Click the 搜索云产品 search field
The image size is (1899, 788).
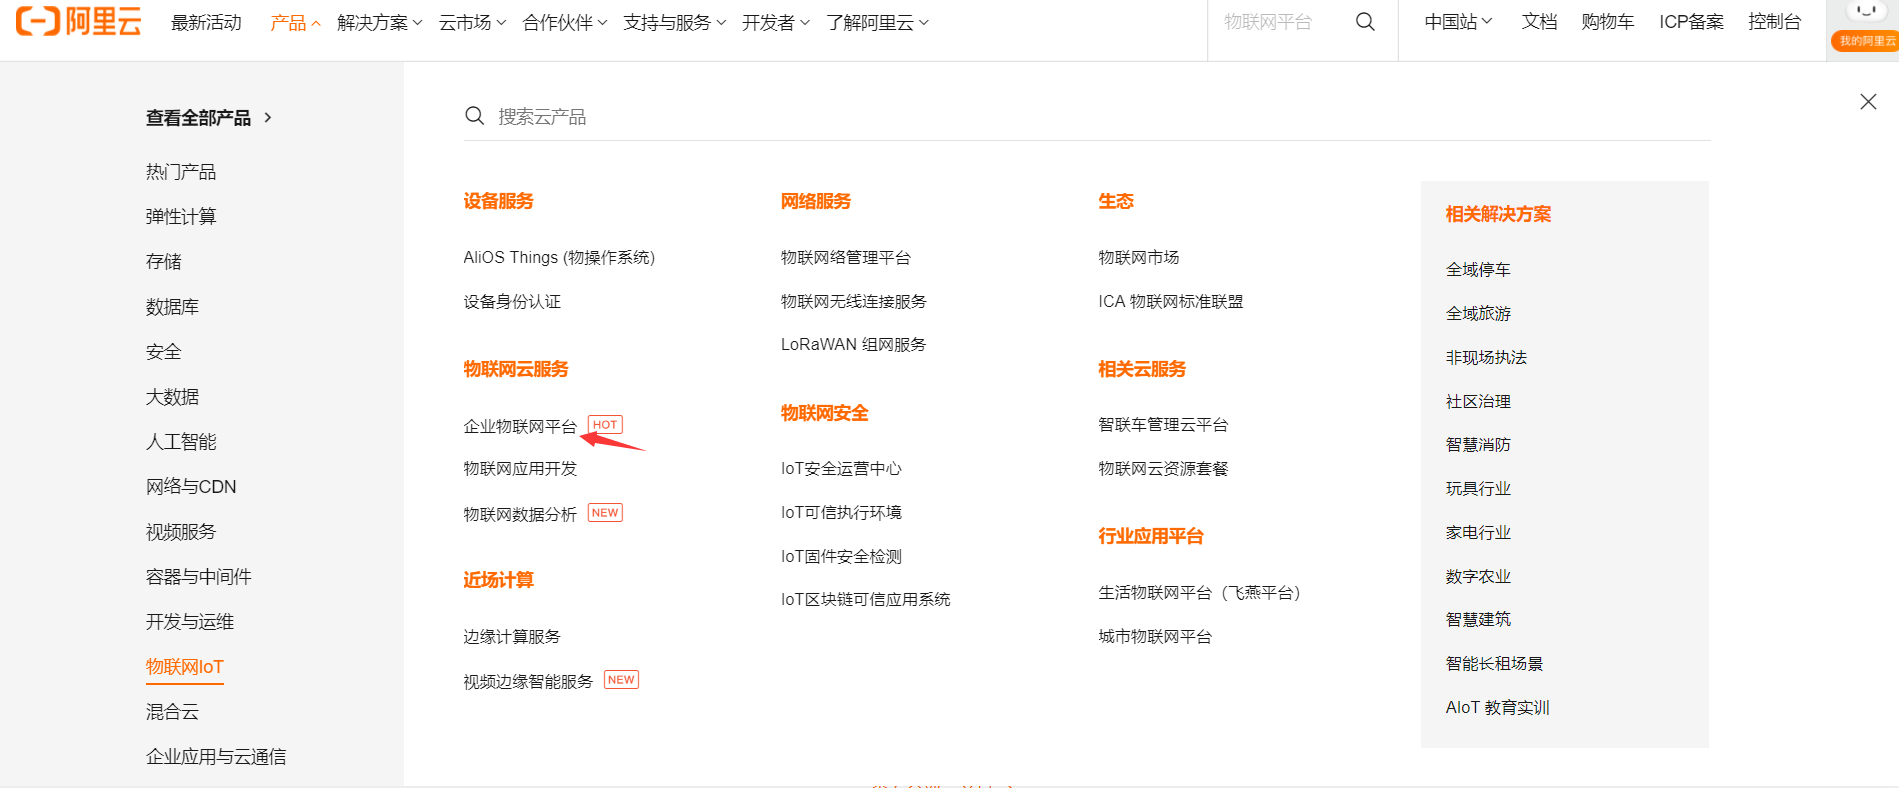(x=1100, y=117)
